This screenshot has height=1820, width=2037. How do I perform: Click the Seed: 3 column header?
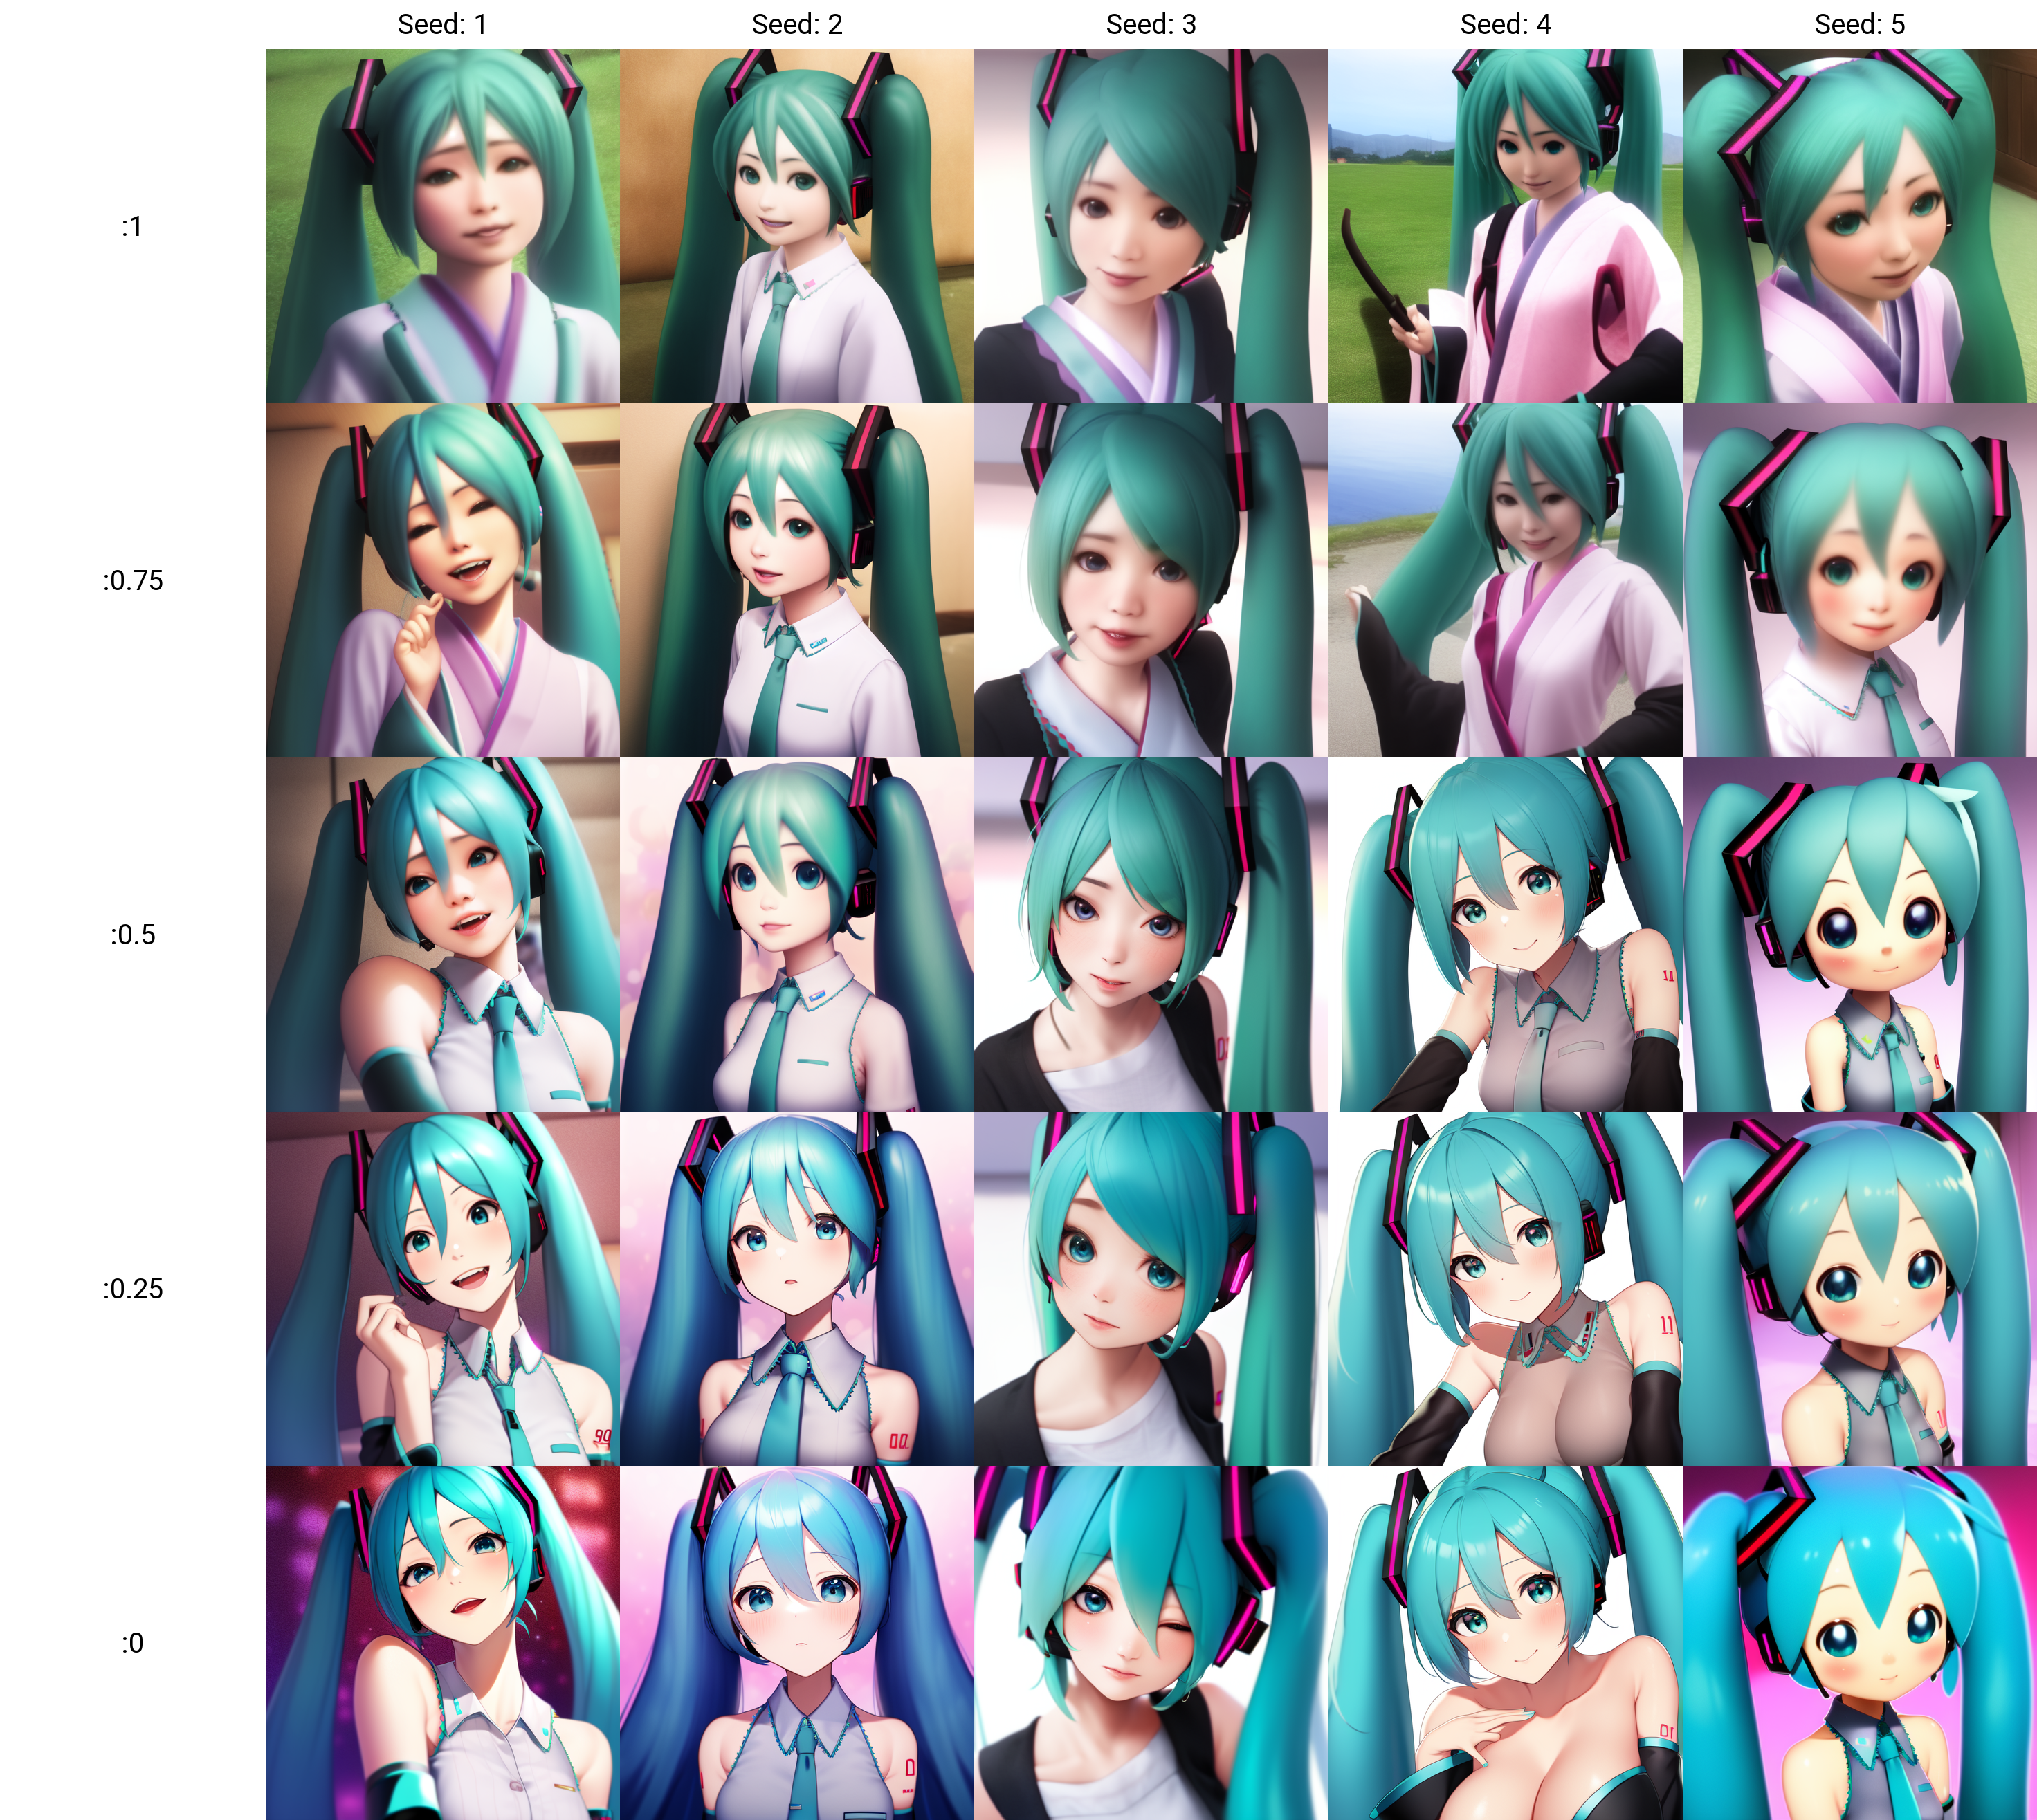[1151, 24]
